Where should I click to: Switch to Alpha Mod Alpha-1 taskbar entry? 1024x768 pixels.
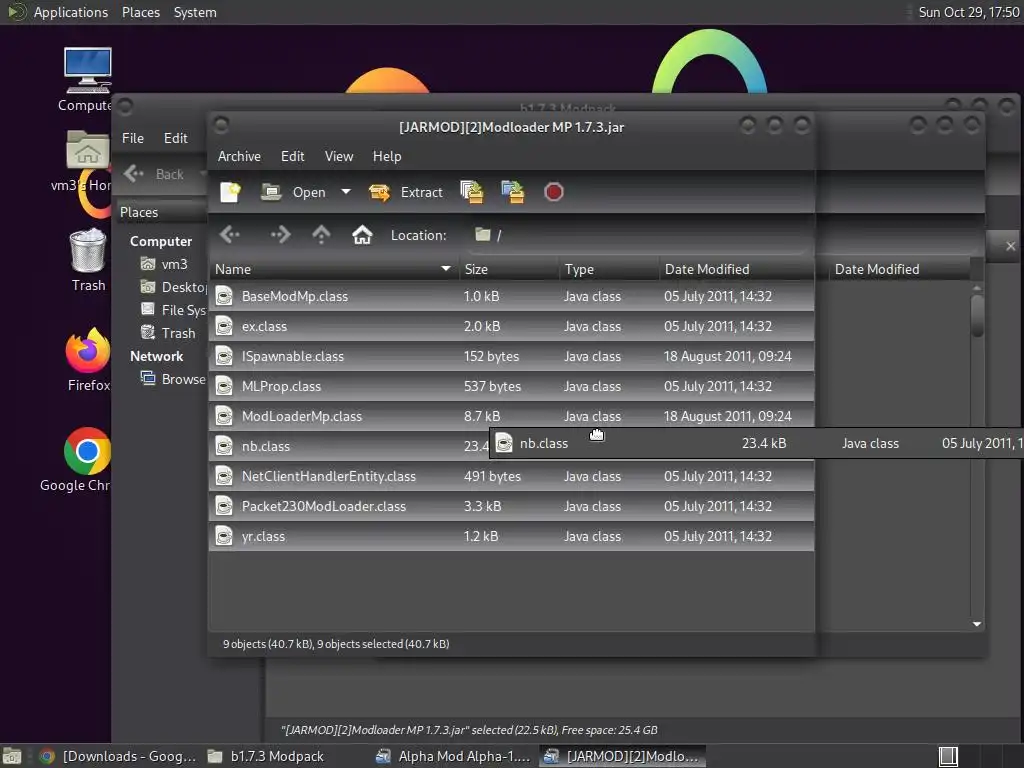455,756
